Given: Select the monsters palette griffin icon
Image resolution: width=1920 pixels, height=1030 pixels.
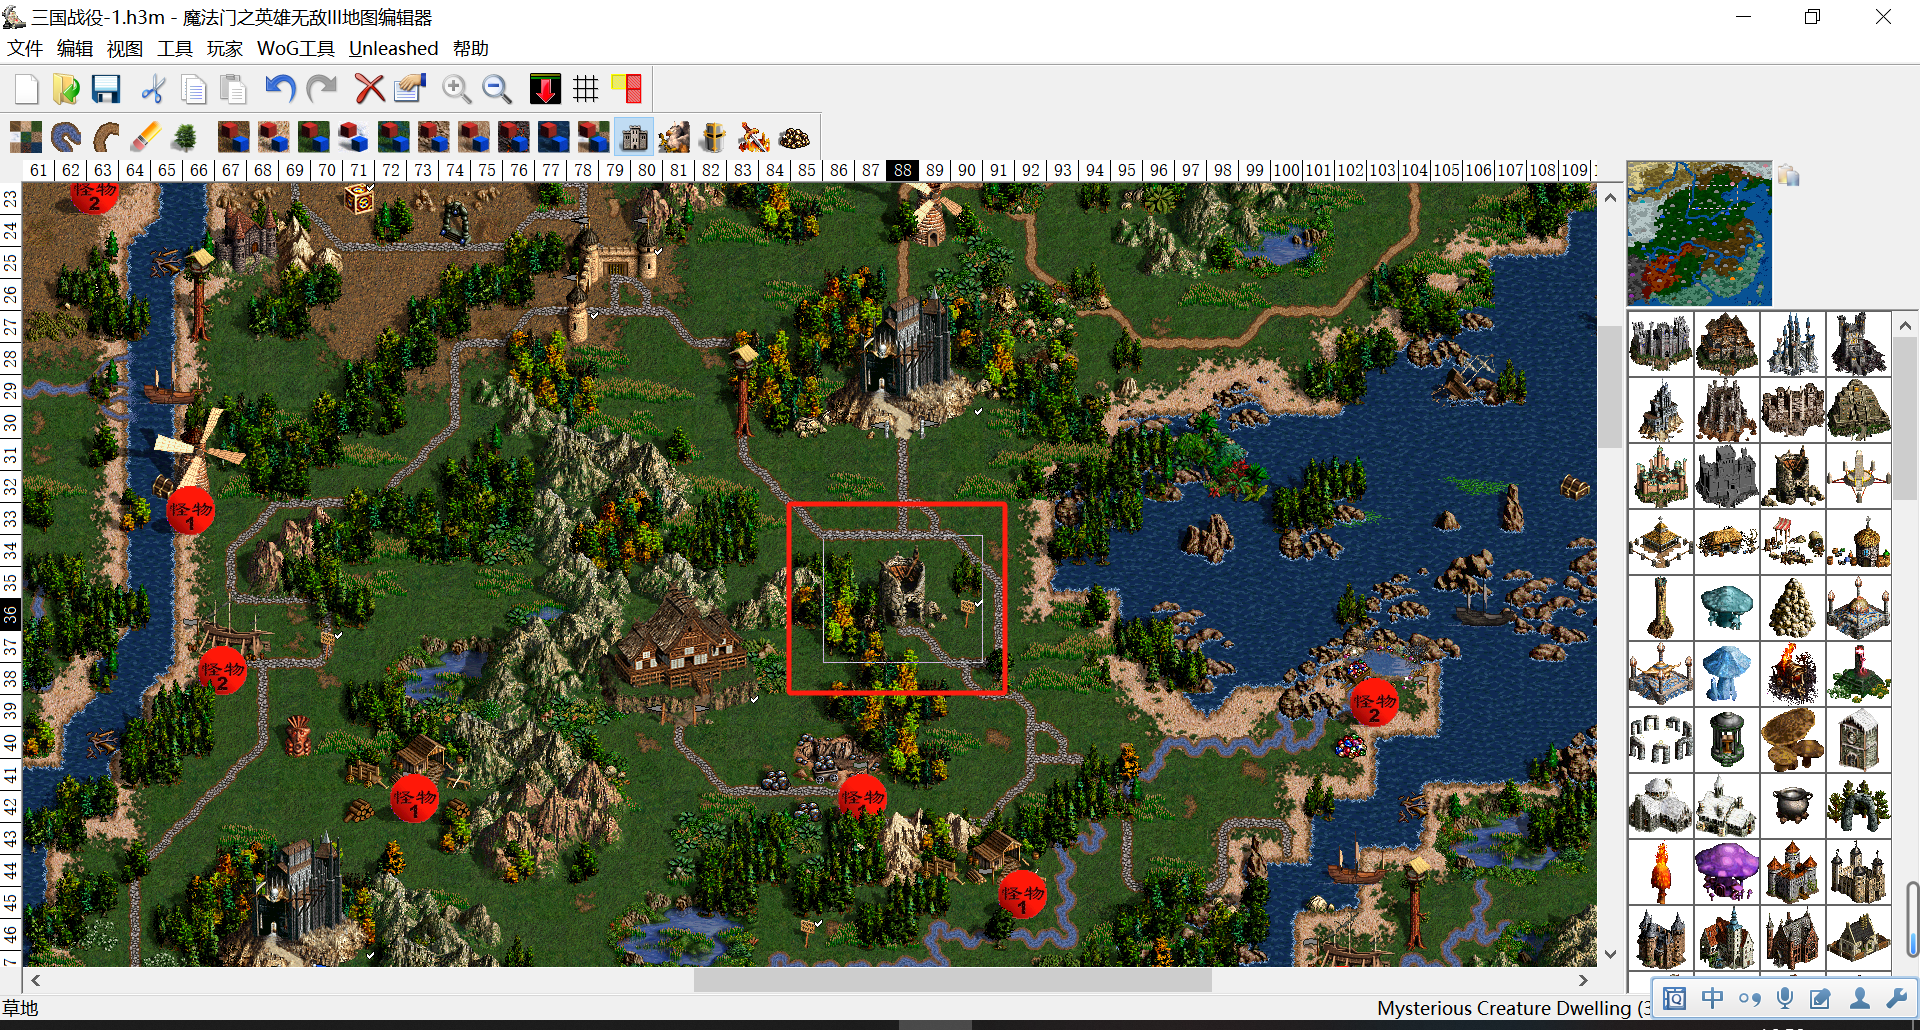Looking at the screenshot, I should point(674,137).
